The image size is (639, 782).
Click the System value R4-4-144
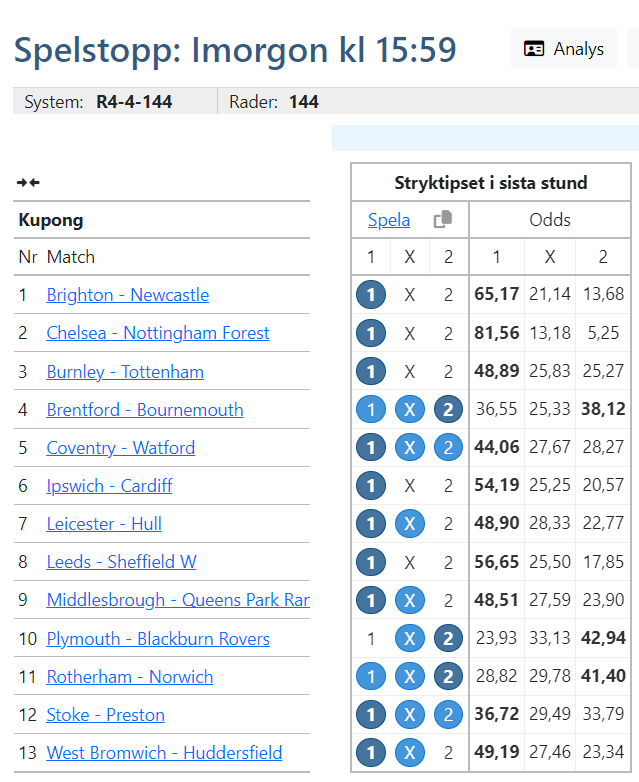click(x=134, y=102)
